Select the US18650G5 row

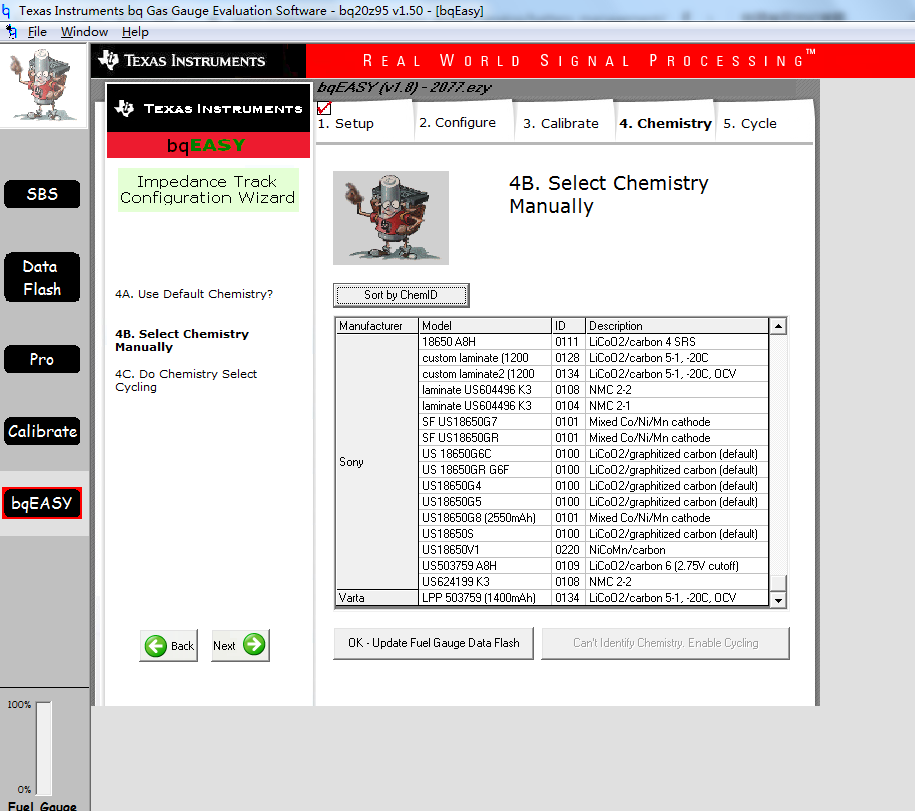pyautogui.click(x=593, y=502)
